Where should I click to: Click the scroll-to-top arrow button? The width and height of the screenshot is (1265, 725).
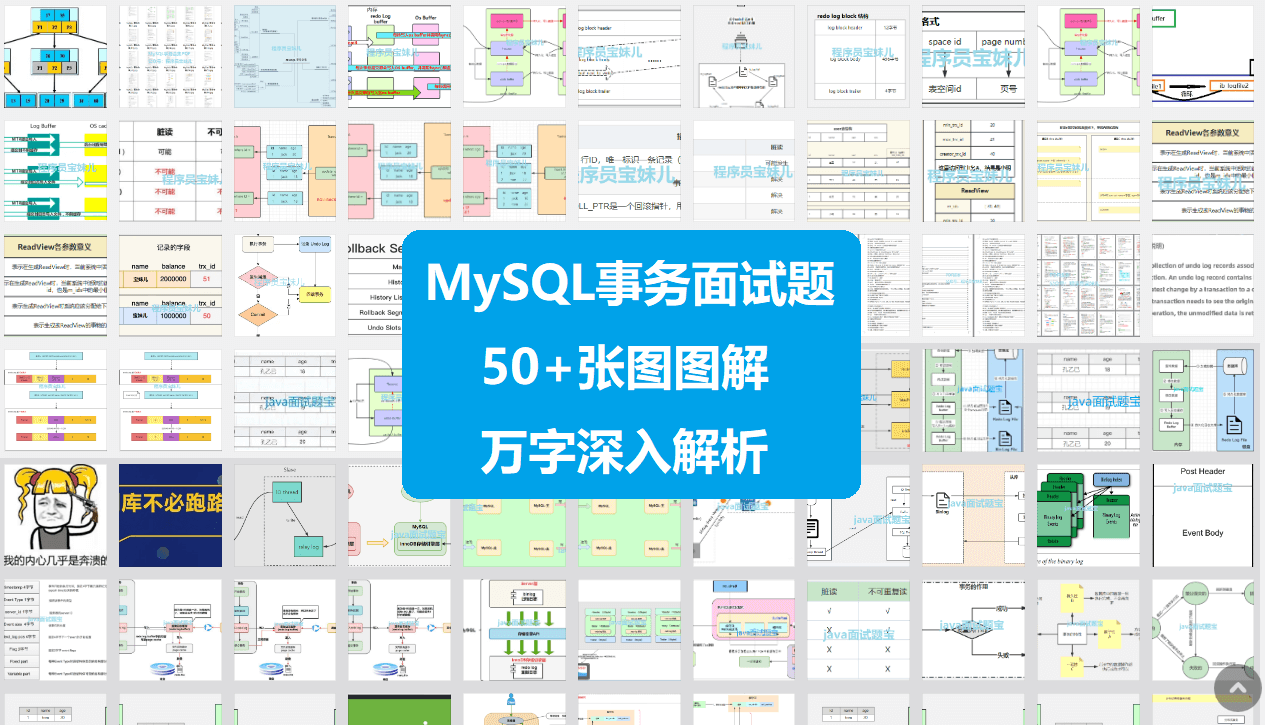point(1238,689)
